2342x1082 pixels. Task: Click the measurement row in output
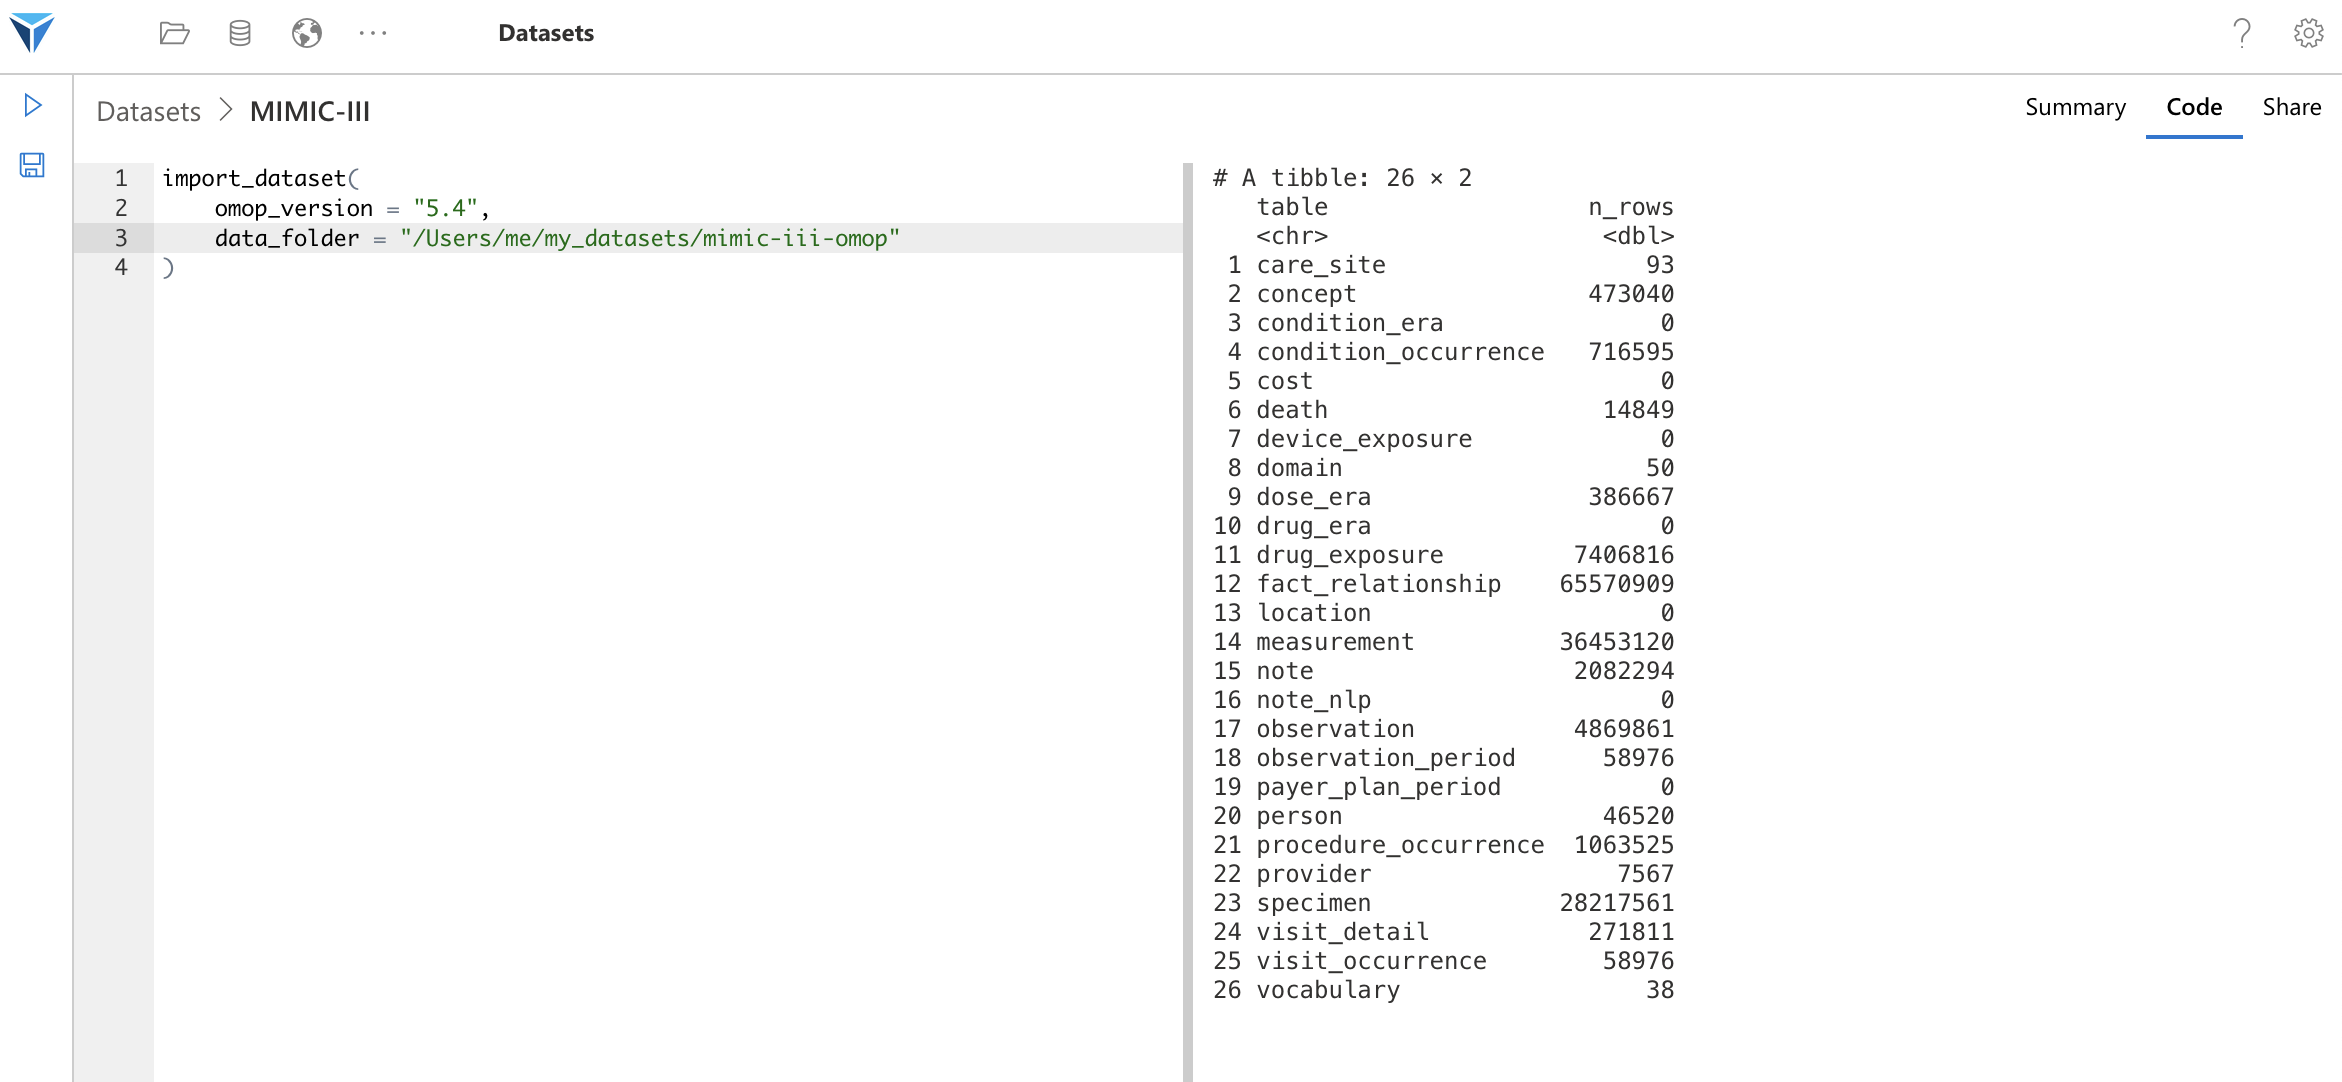pos(1444,642)
